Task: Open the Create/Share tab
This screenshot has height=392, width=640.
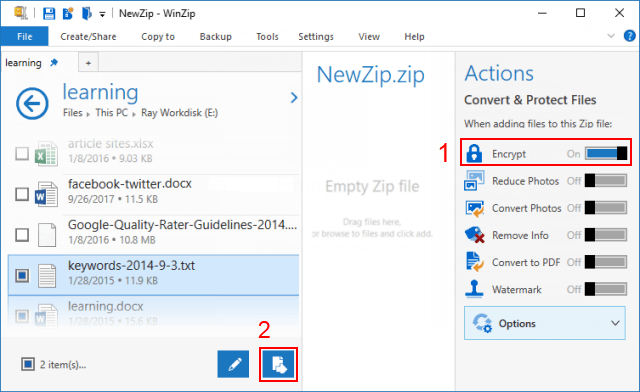Action: click(x=88, y=37)
